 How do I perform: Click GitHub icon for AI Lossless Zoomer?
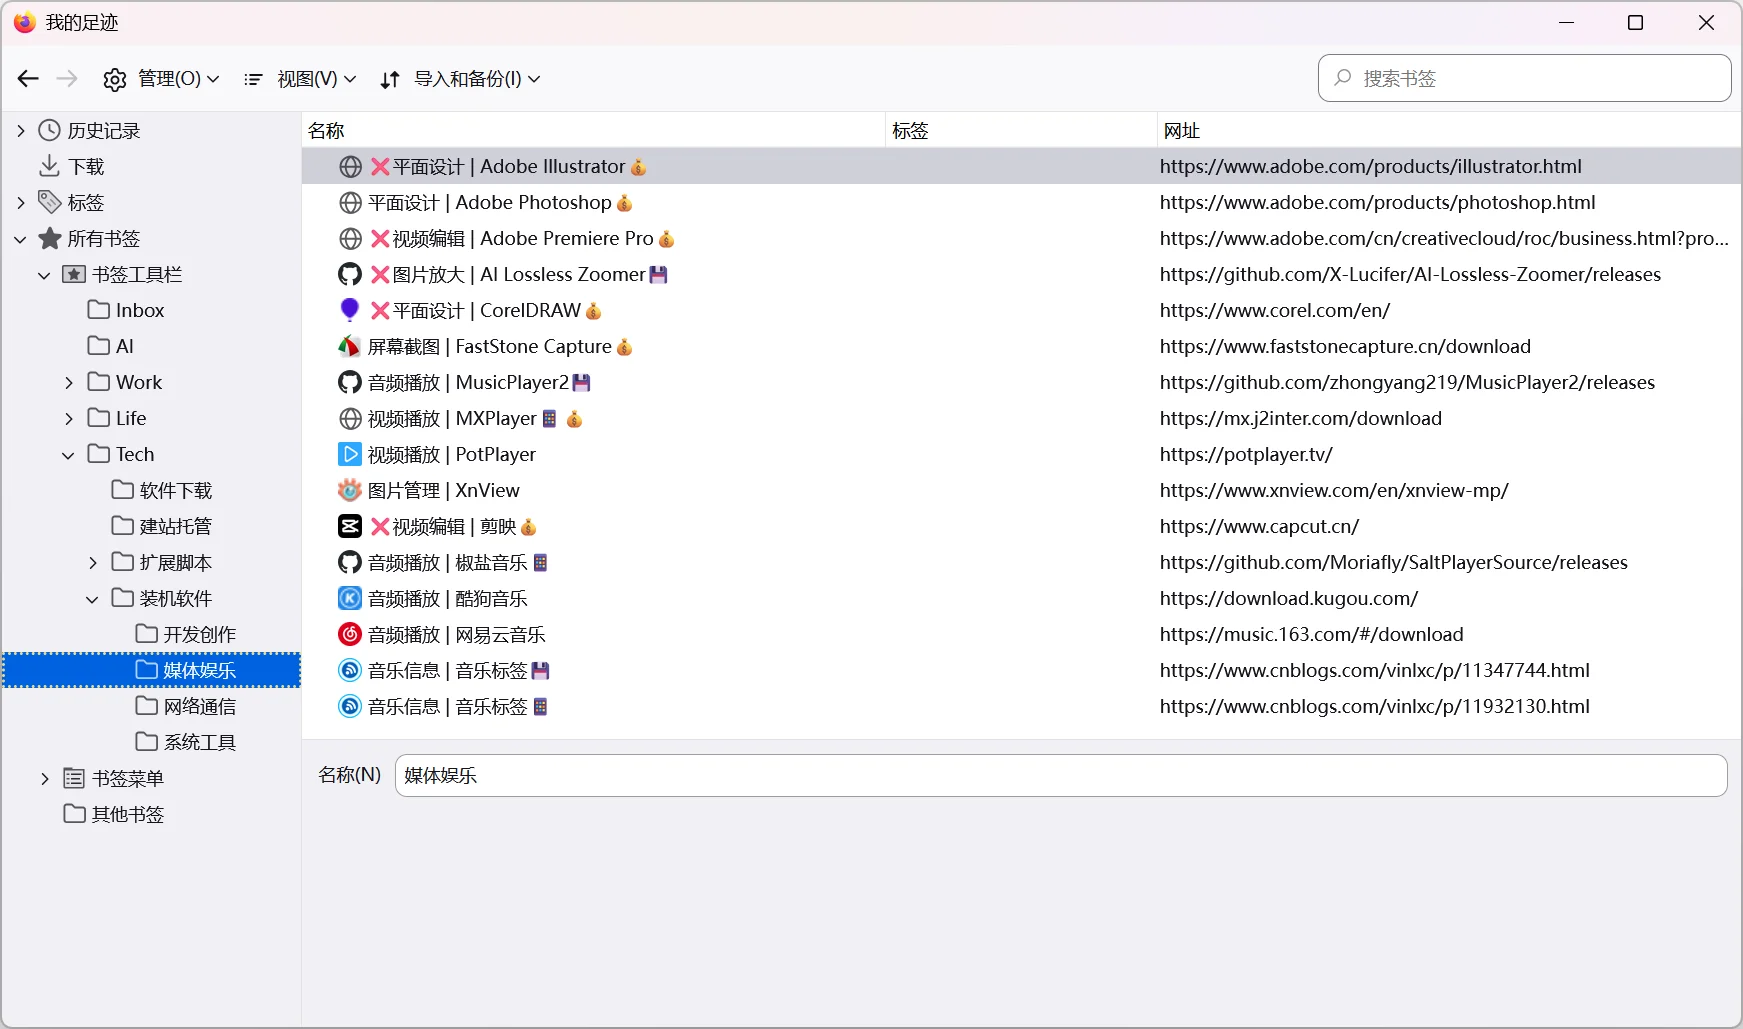350,275
